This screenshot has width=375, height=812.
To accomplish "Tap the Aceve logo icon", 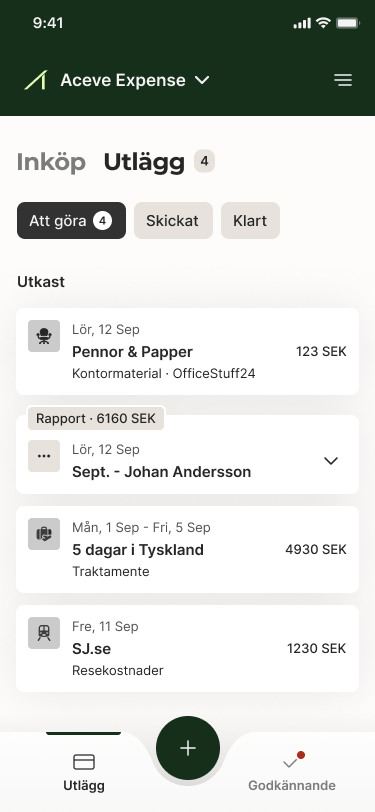I will point(36,80).
